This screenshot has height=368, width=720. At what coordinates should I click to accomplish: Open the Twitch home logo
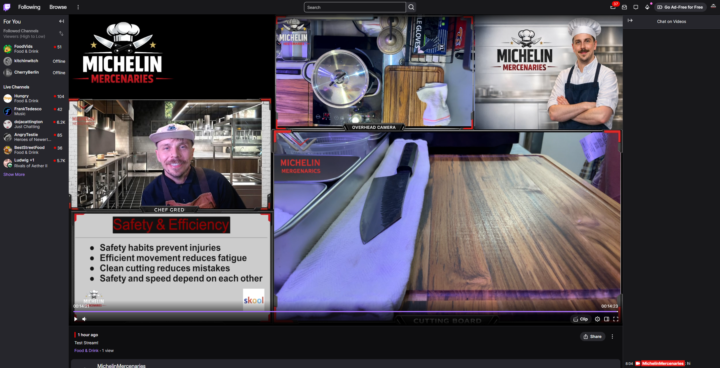pos(7,7)
